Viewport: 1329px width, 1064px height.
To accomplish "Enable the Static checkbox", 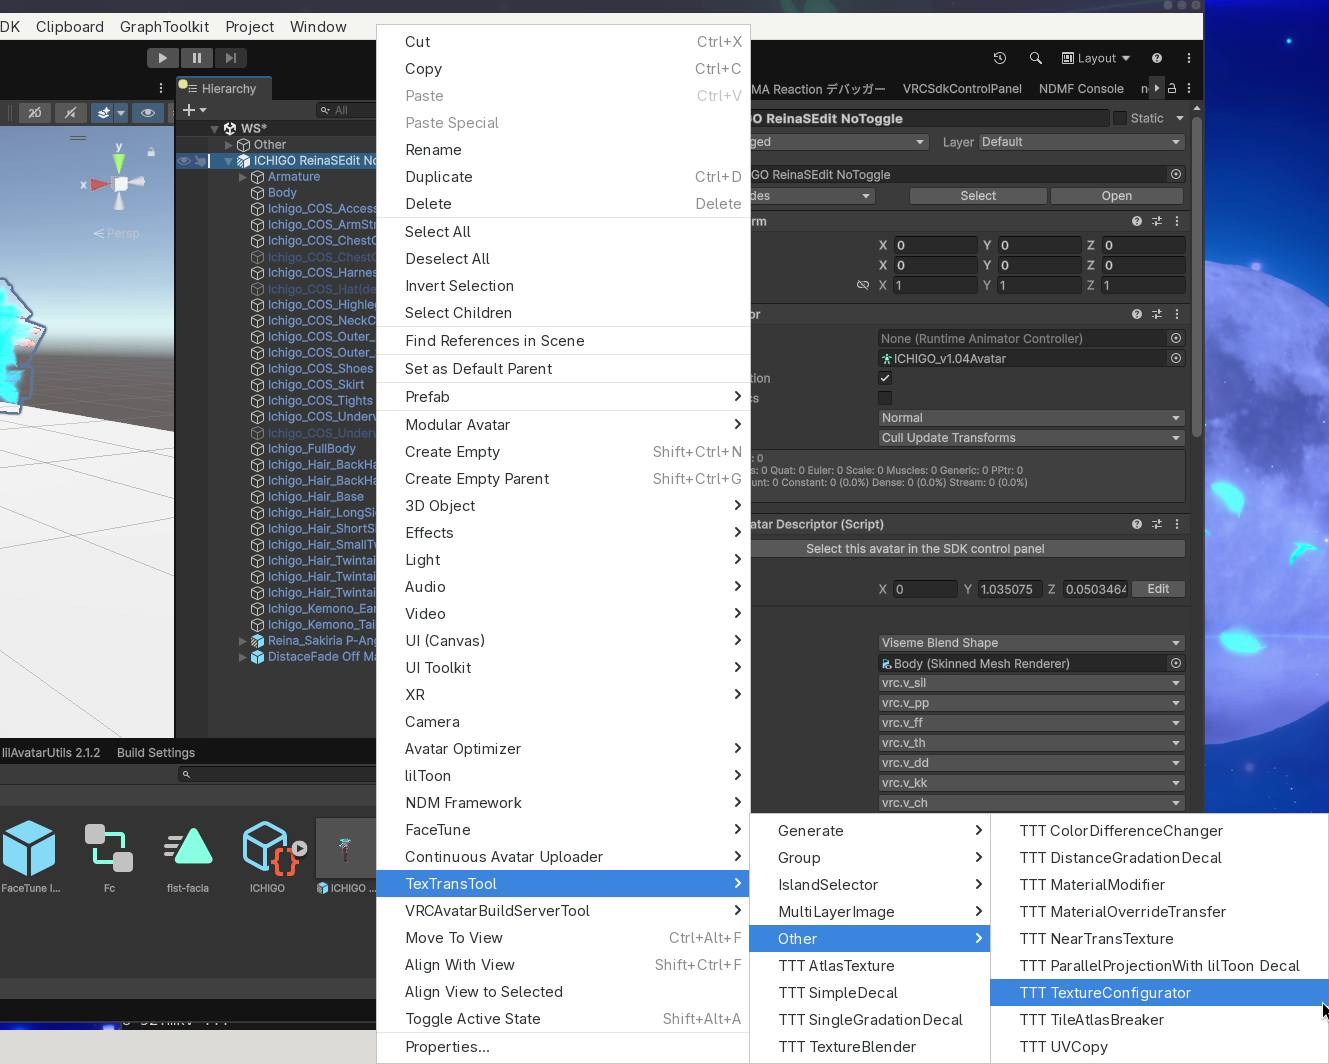I will [1120, 118].
